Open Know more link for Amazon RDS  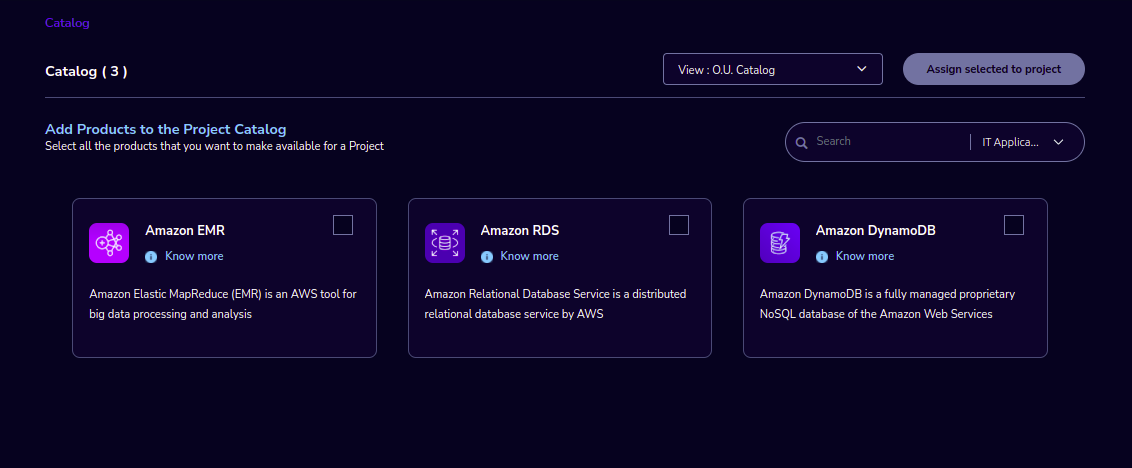point(529,256)
